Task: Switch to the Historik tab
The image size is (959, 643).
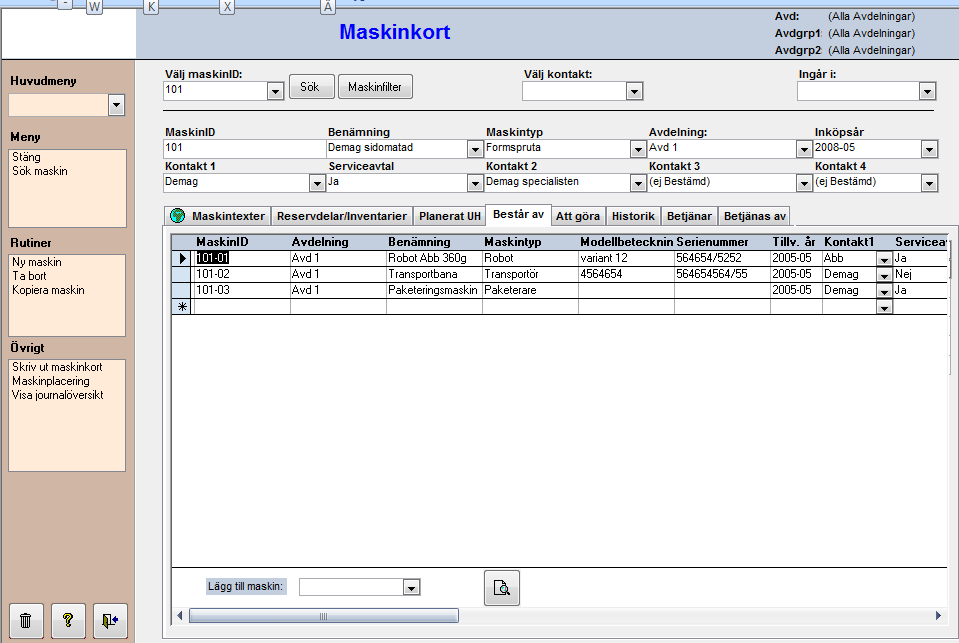Action: tap(633, 216)
